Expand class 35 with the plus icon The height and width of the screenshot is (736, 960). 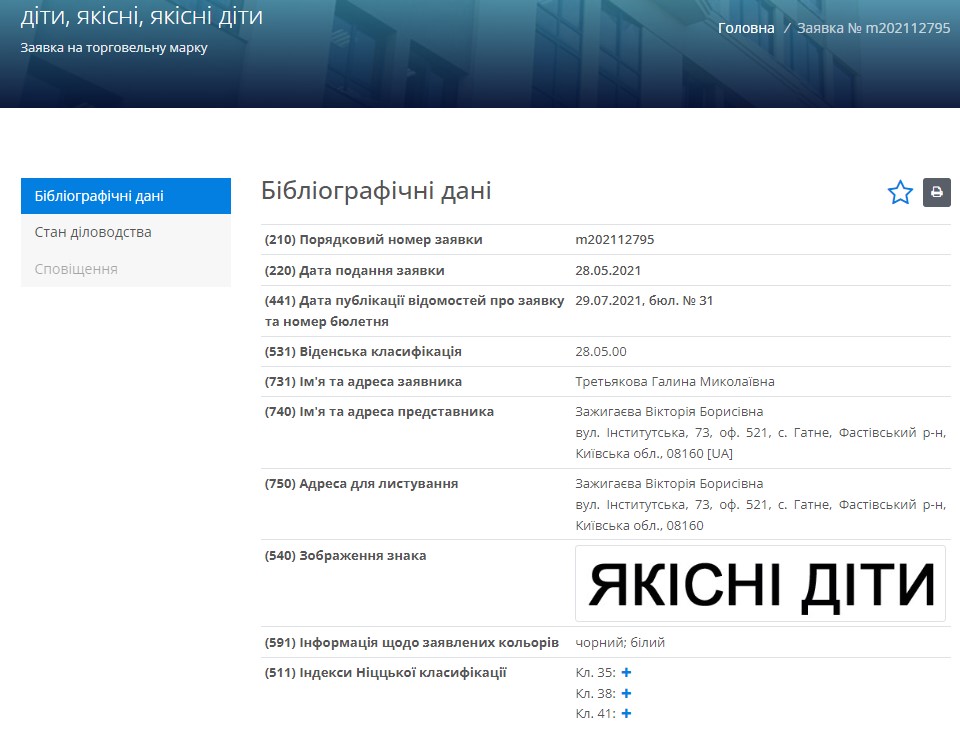click(626, 673)
